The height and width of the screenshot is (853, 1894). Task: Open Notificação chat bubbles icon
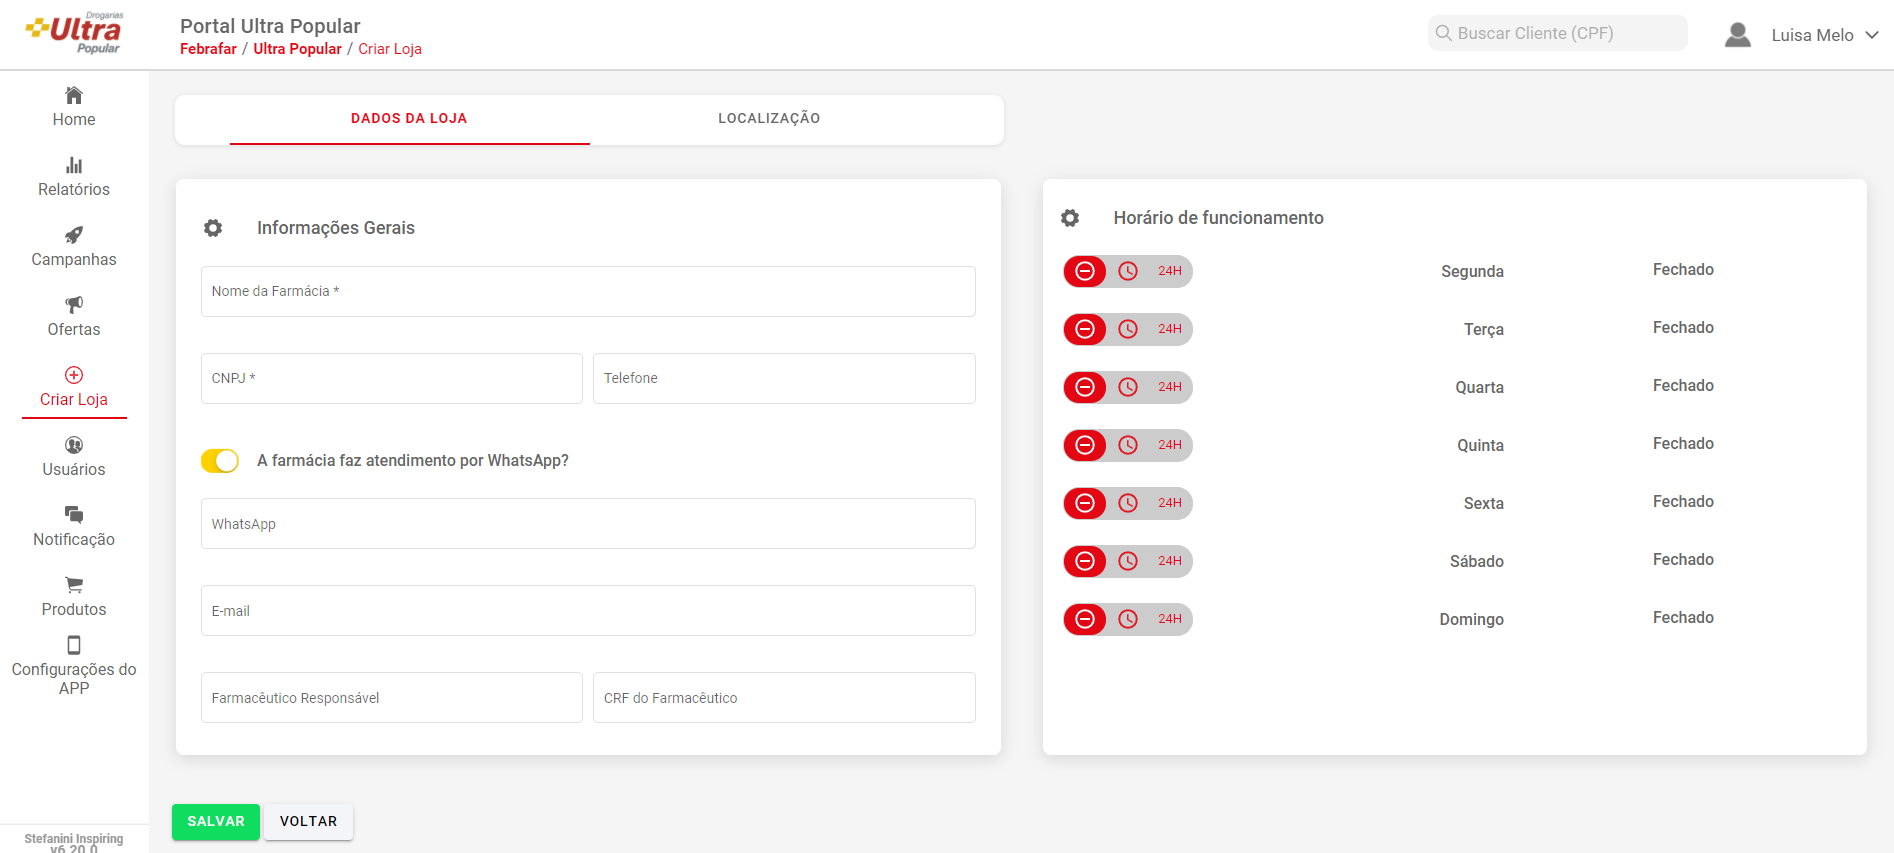pos(74,515)
